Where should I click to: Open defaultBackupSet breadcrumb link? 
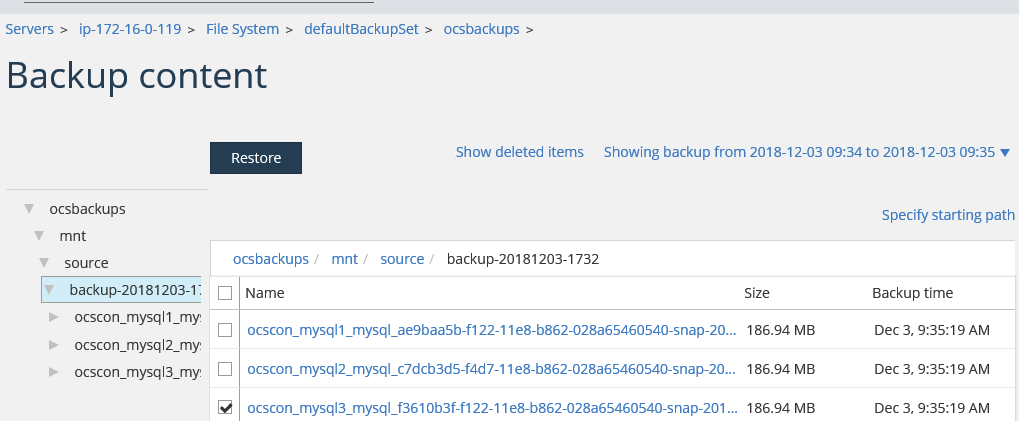point(361,29)
